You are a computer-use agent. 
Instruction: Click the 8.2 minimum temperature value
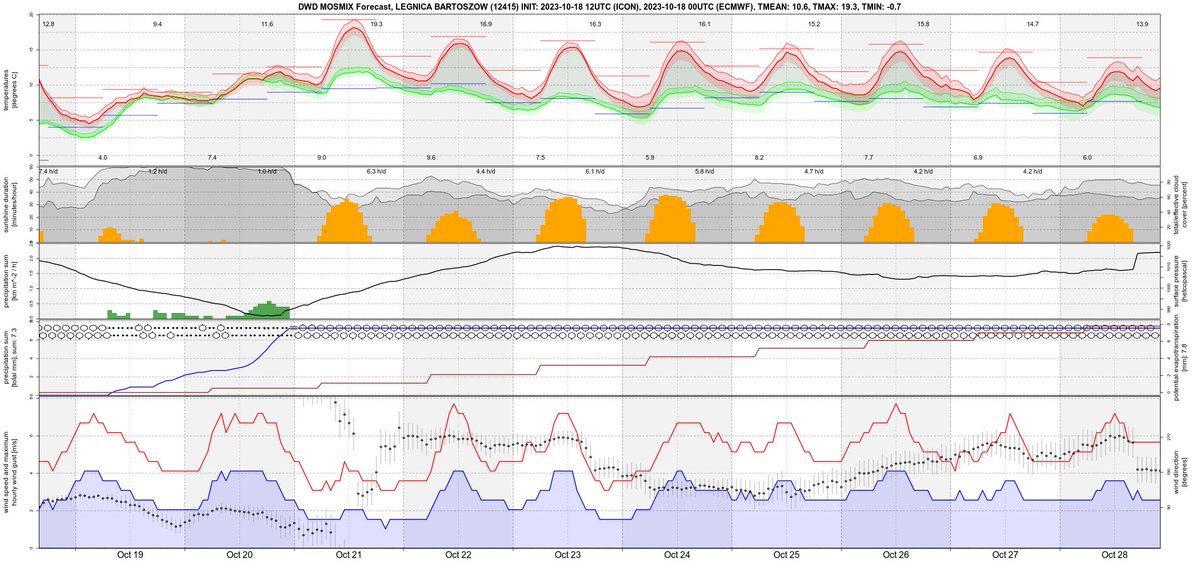click(x=759, y=158)
